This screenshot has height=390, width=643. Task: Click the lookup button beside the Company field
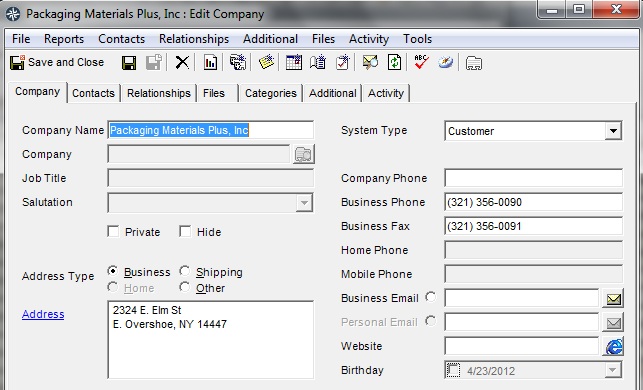pyautogui.click(x=303, y=155)
